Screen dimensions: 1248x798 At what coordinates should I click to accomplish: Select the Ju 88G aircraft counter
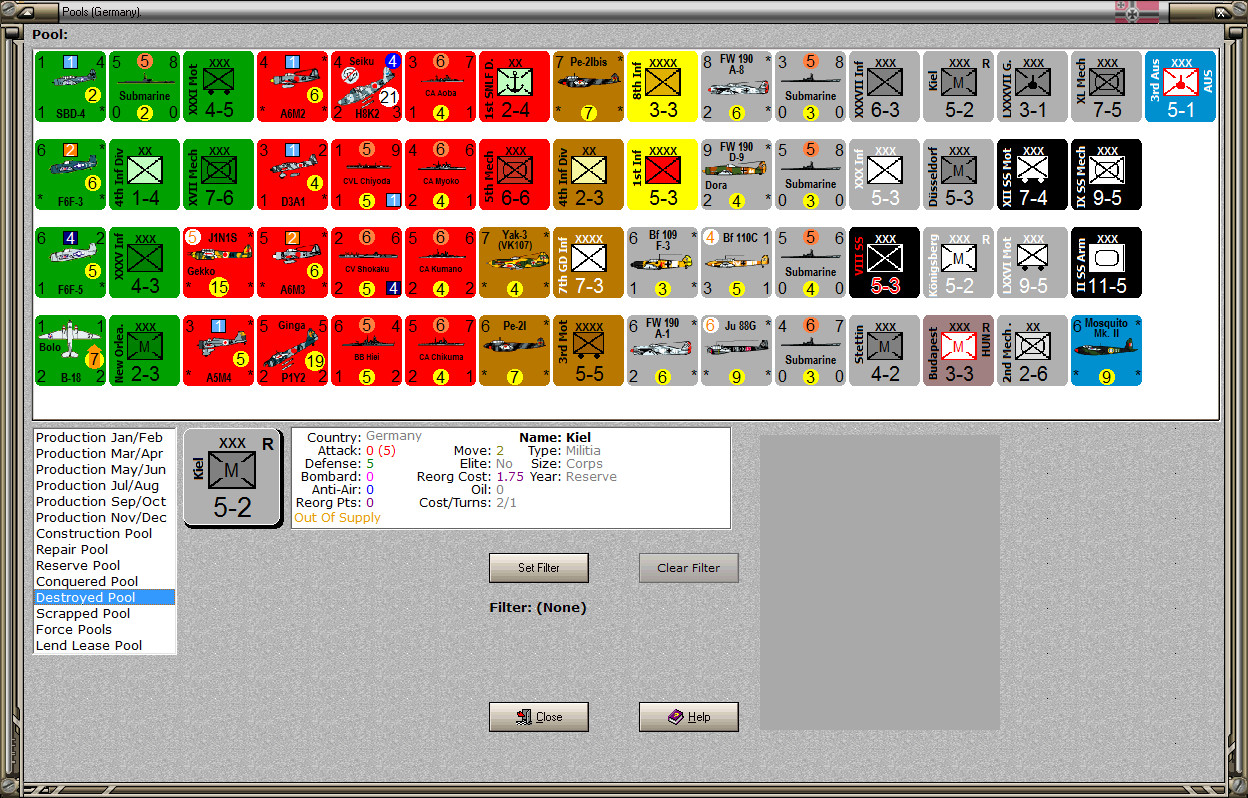(736, 351)
